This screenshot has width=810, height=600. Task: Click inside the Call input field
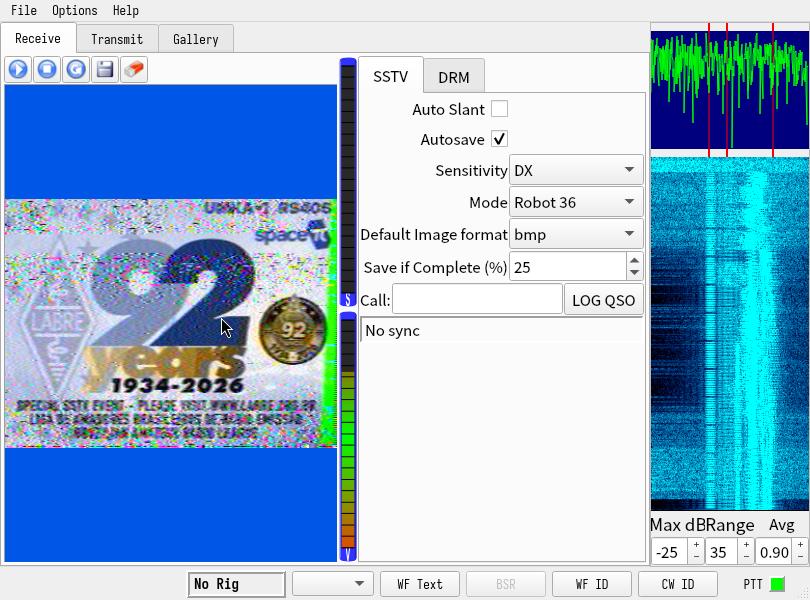[480, 298]
